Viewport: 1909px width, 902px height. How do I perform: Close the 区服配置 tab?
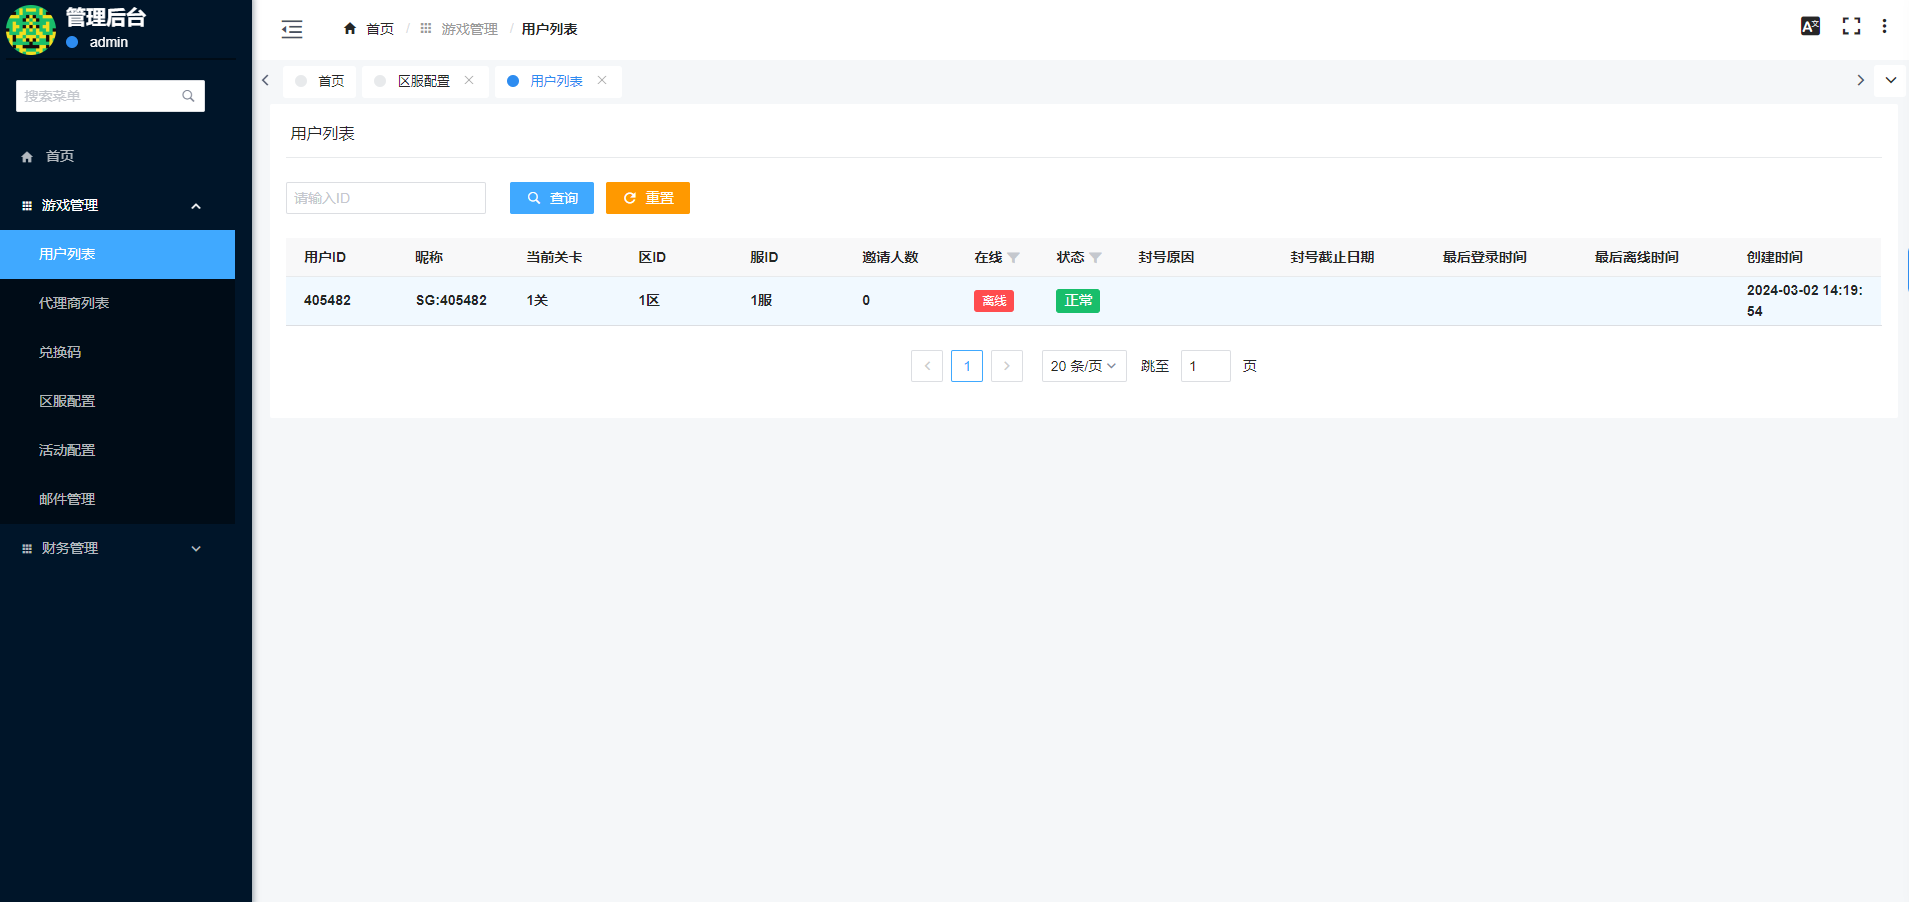(469, 81)
